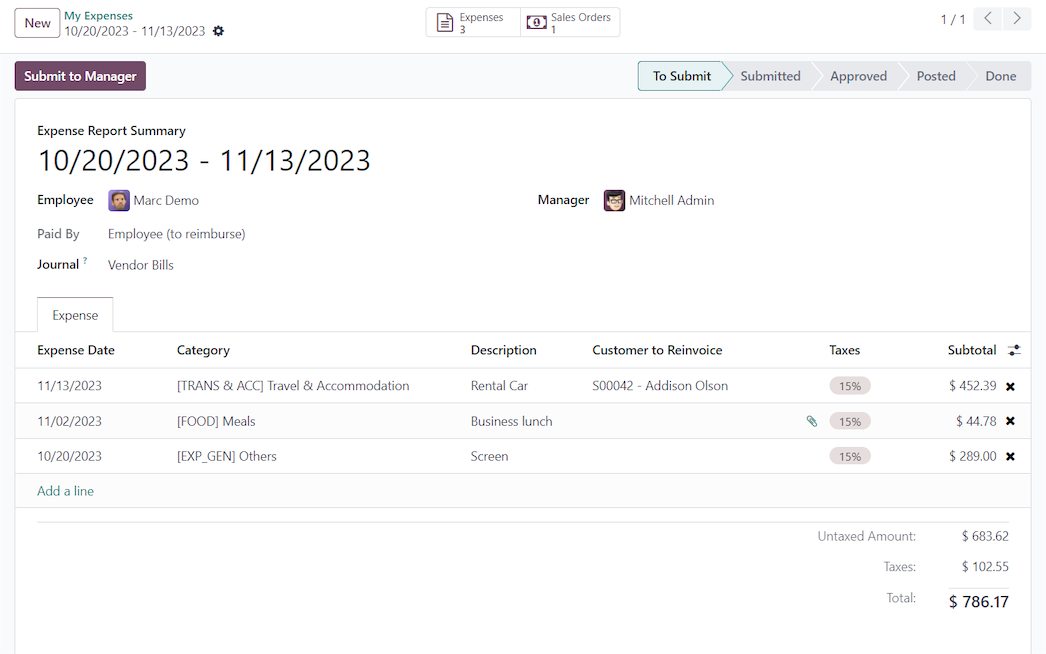The image size is (1046, 654).
Task: Open attachment paperclip on Business lunch line
Action: point(812,421)
